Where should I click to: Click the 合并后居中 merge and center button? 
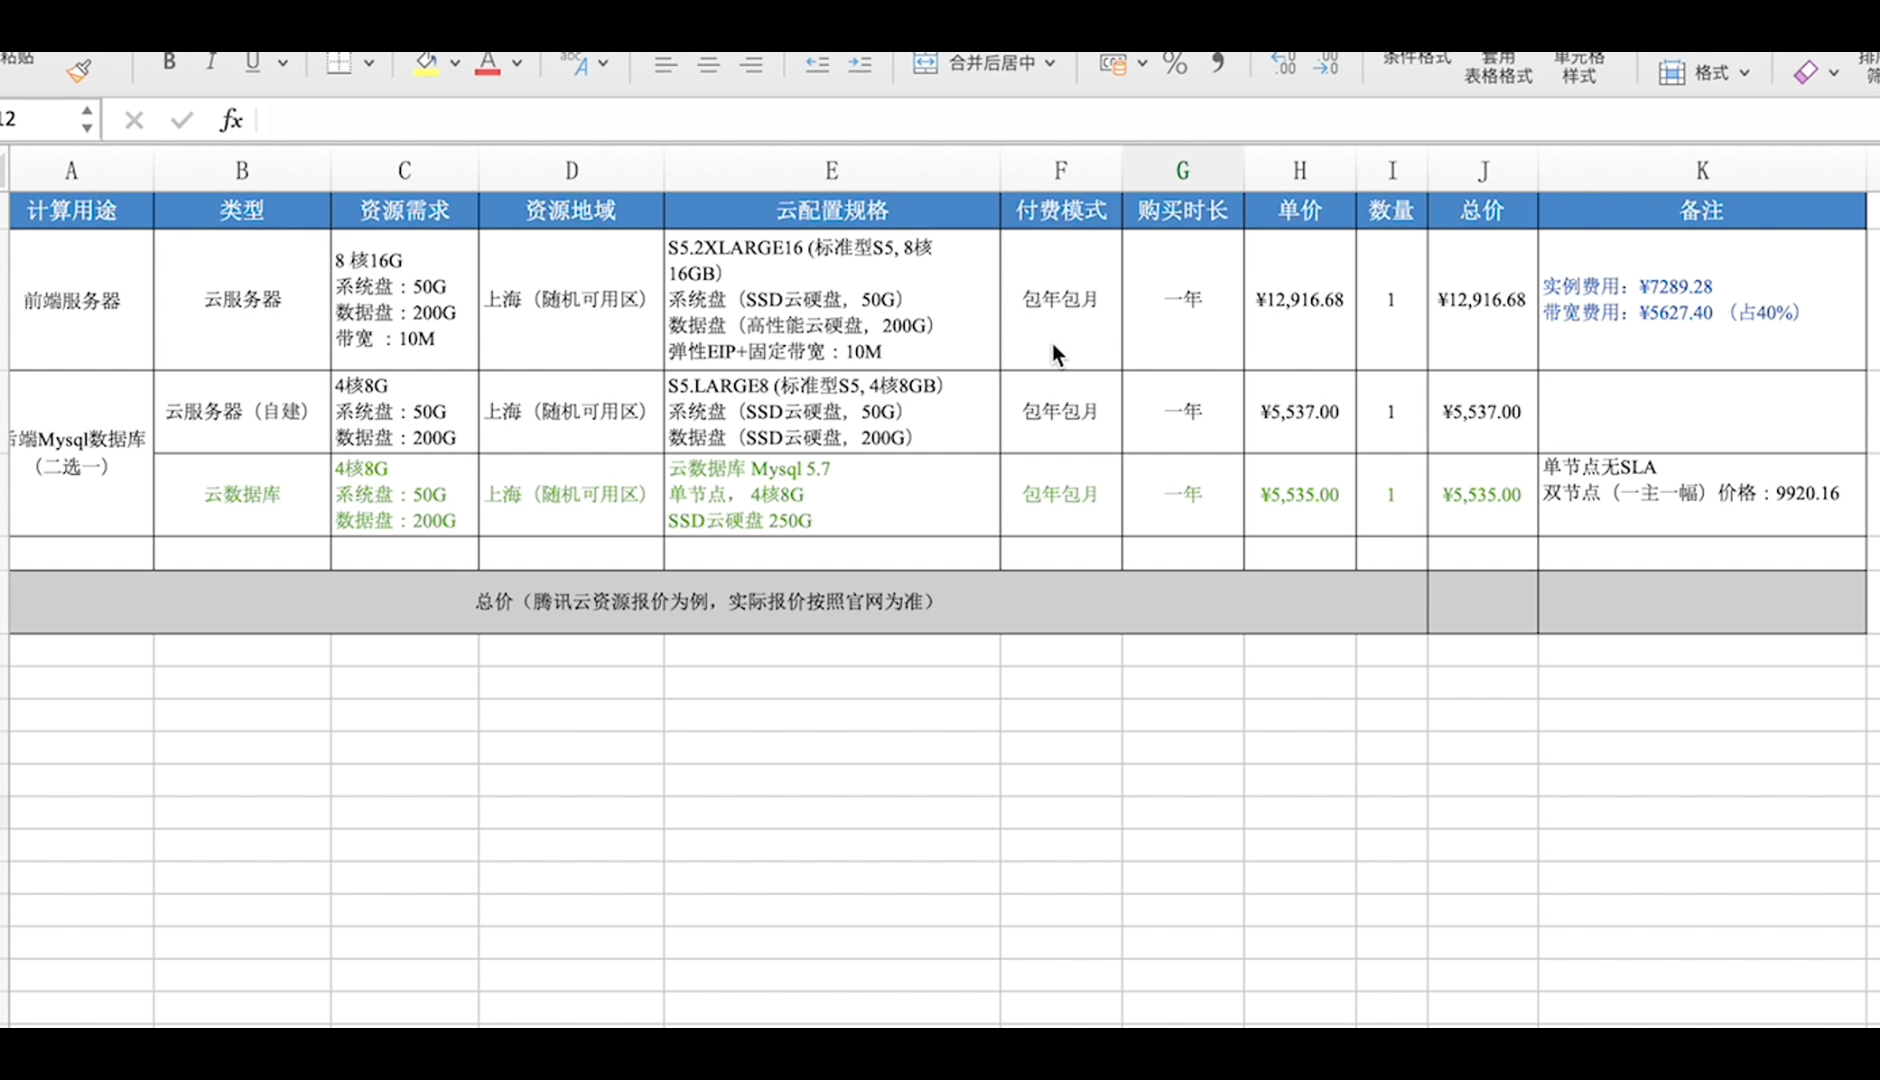click(975, 63)
